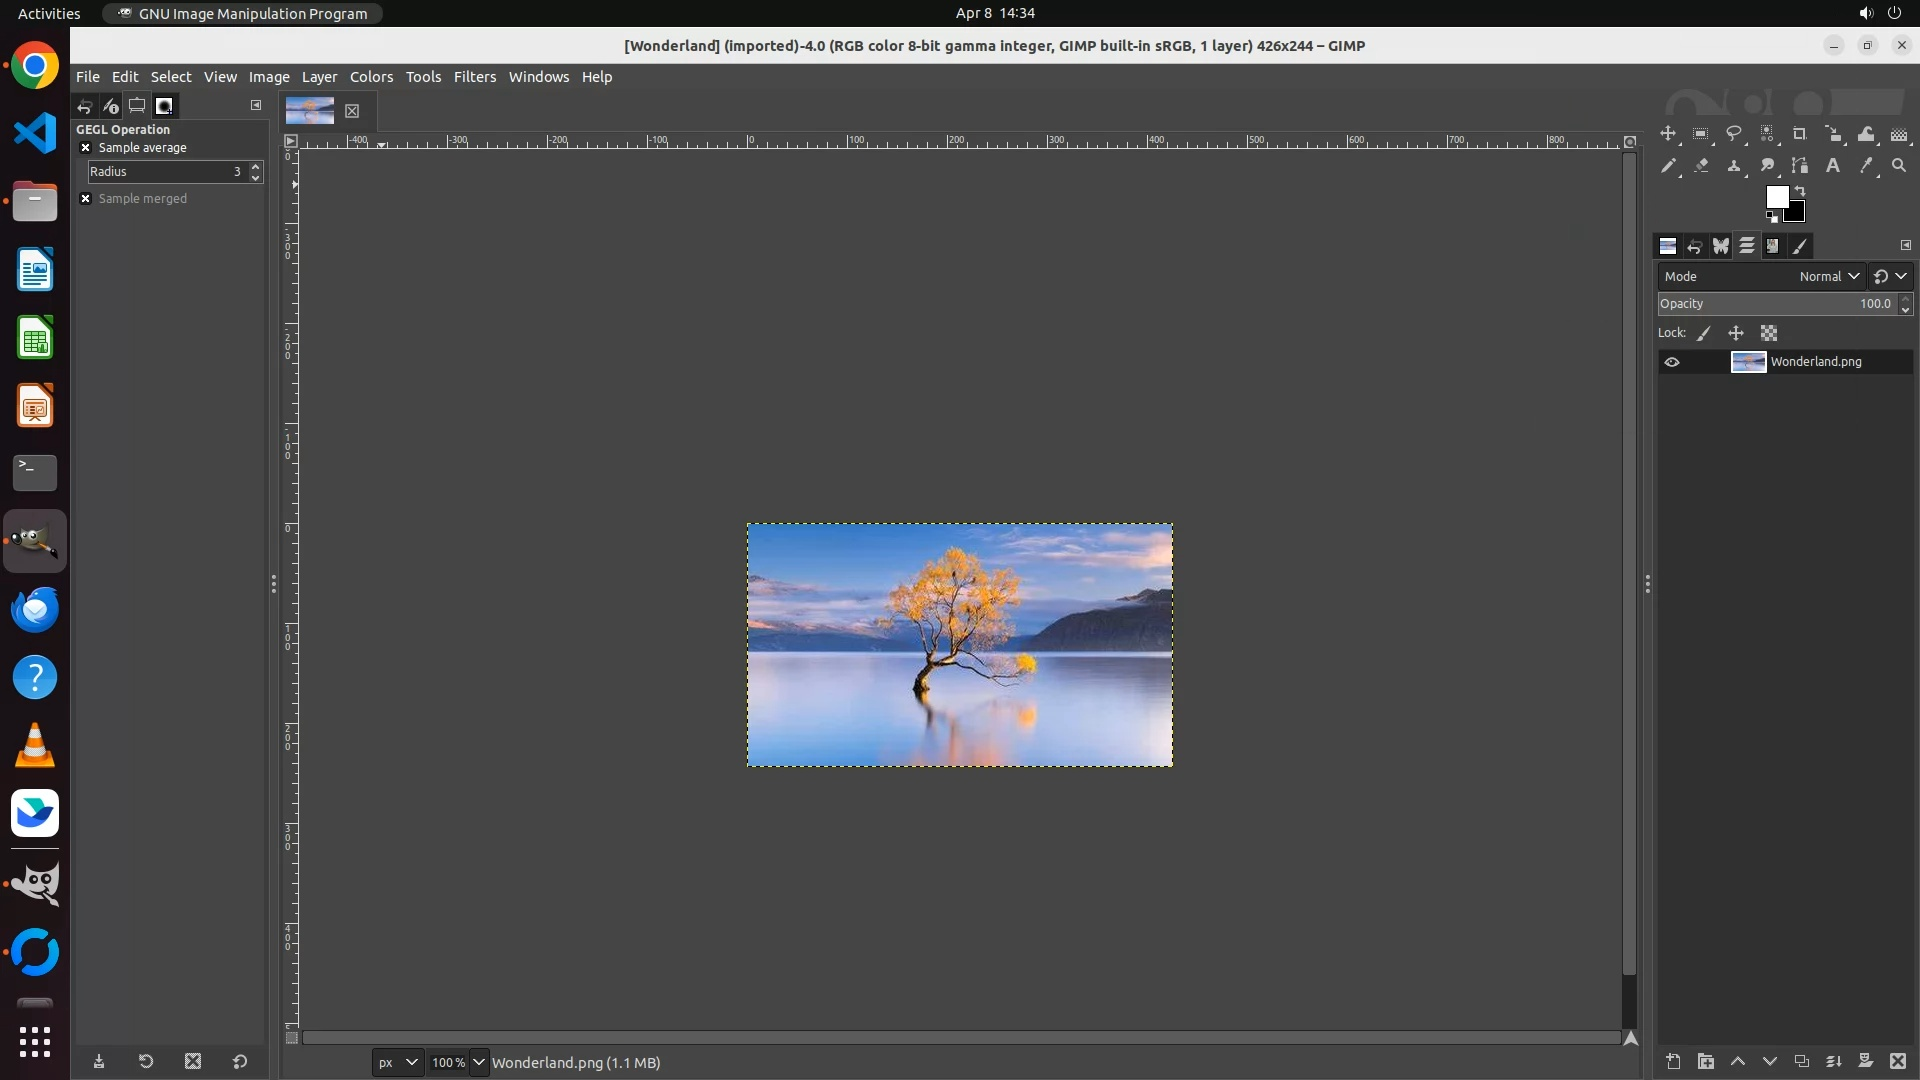Create a new layer

(1673, 1062)
